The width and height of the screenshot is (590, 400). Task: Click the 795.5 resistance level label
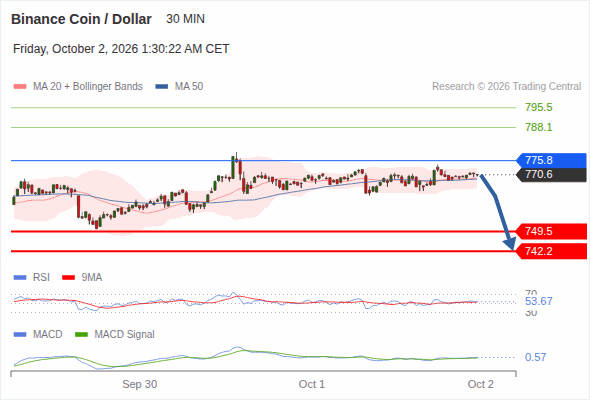[539, 108]
